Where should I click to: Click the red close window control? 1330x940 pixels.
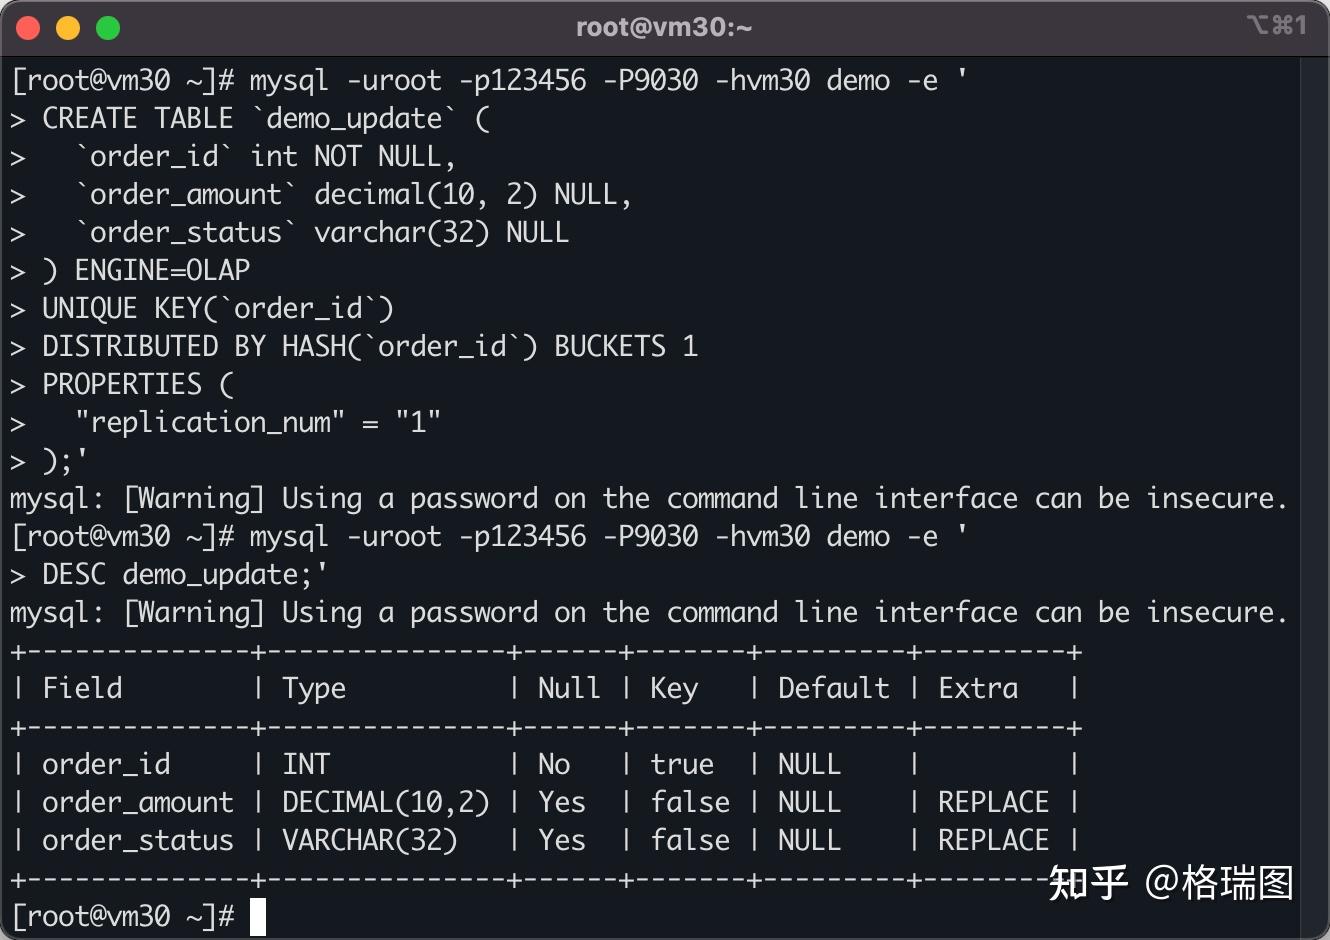(27, 27)
